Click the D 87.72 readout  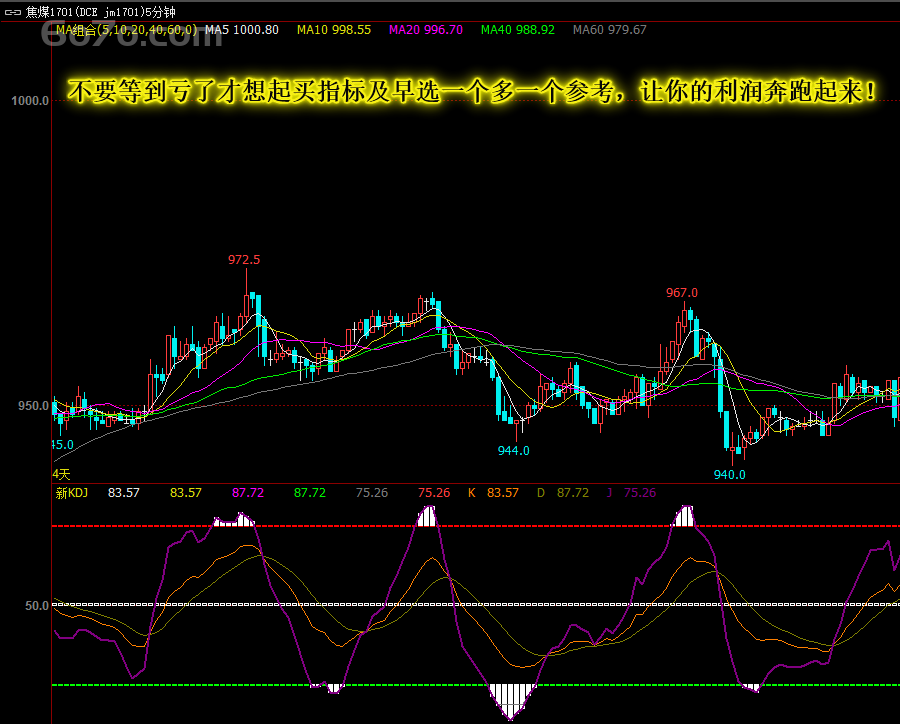(563, 493)
